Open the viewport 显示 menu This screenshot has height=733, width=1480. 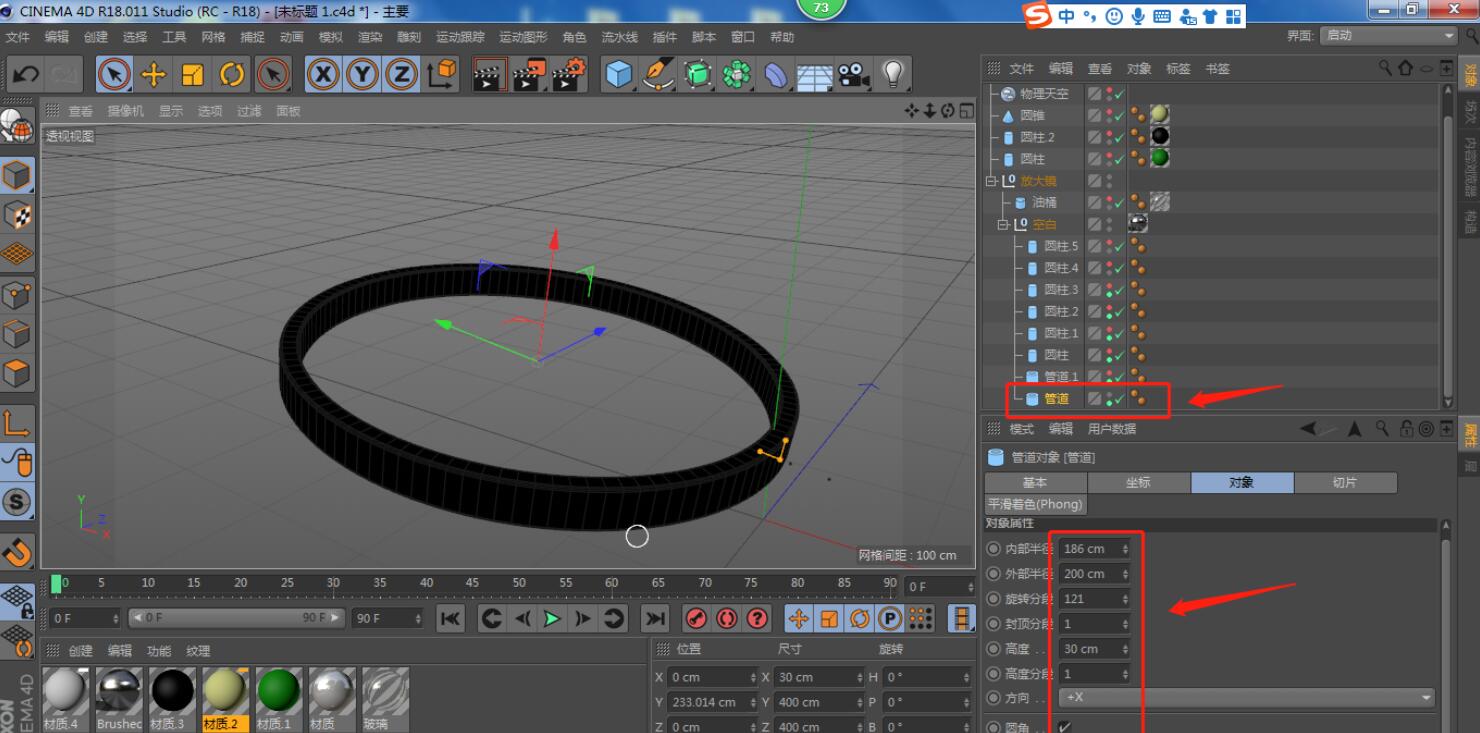(171, 111)
